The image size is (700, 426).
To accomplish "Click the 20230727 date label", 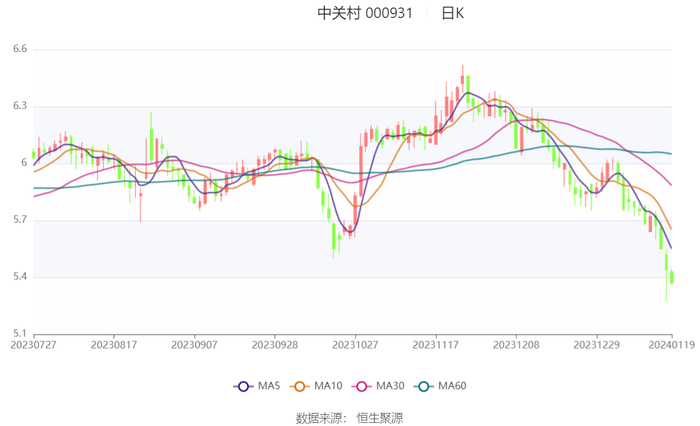I will click(33, 345).
